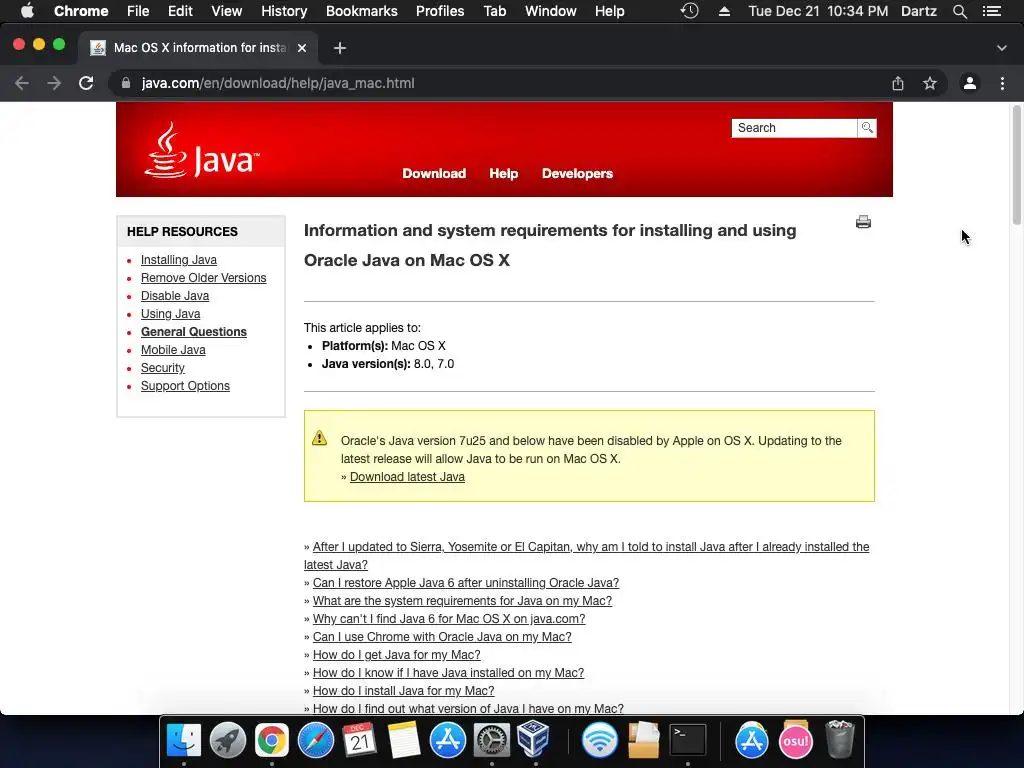Image resolution: width=1024 pixels, height=768 pixels.
Task: Open the History menu
Action: coord(284,11)
